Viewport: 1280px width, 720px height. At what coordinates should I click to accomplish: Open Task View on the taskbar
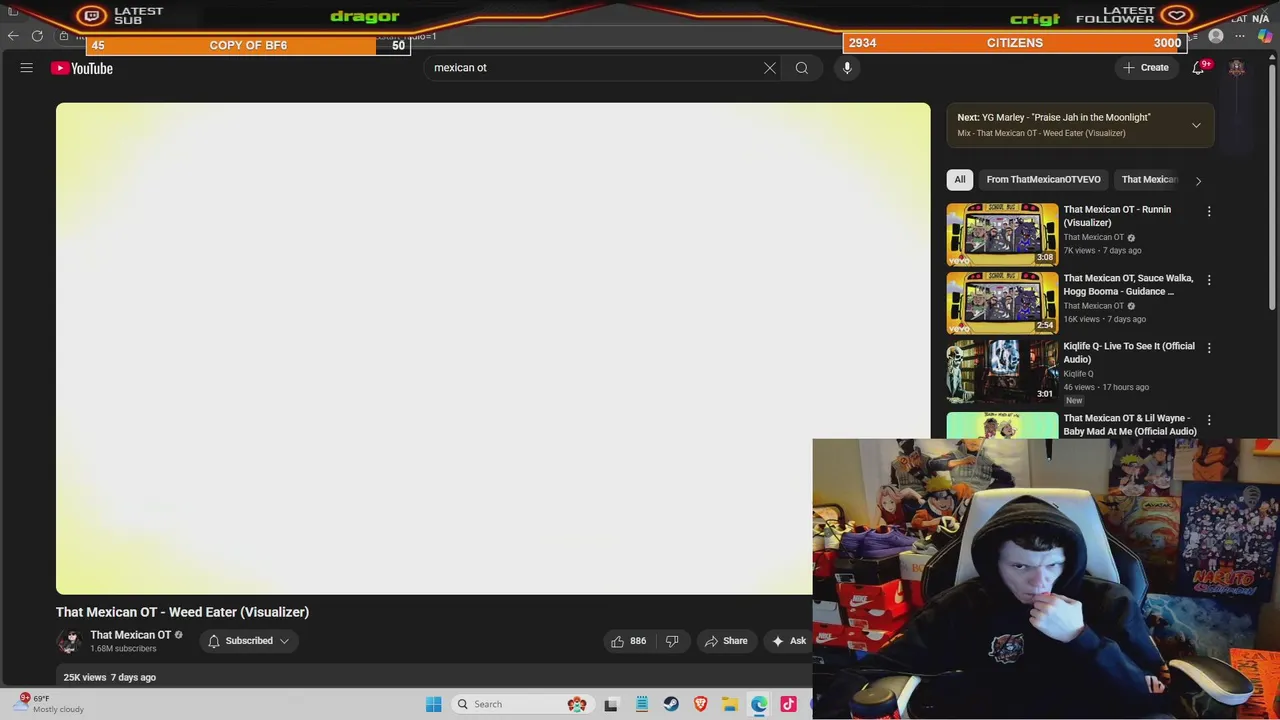coord(611,704)
